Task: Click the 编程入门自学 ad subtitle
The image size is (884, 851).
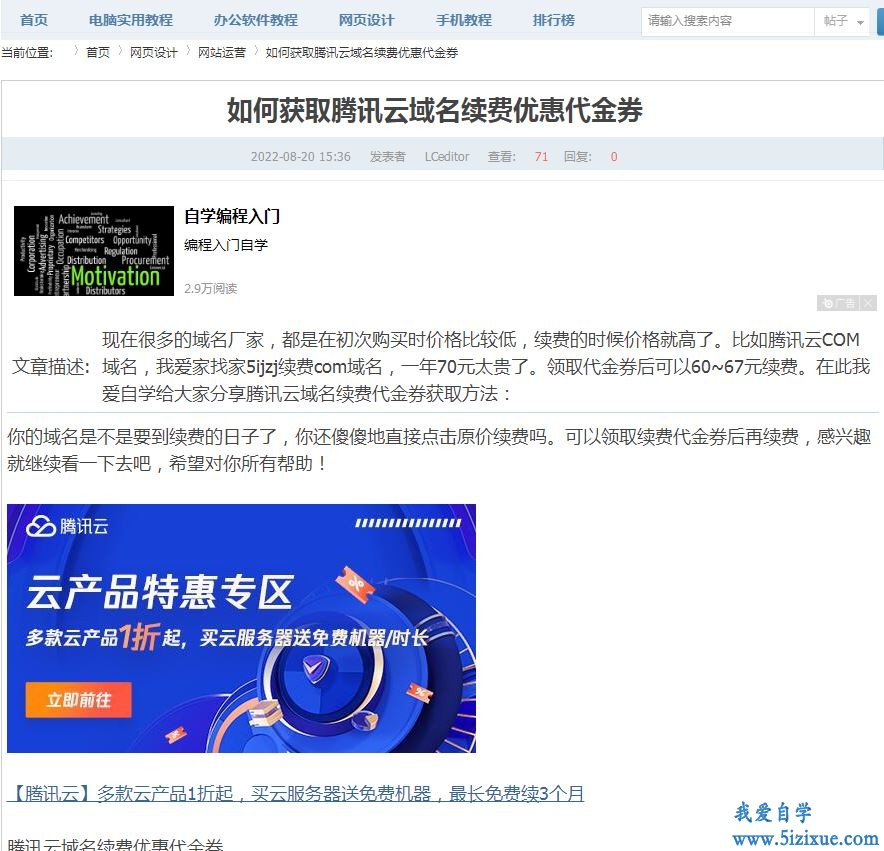Action: pos(226,245)
